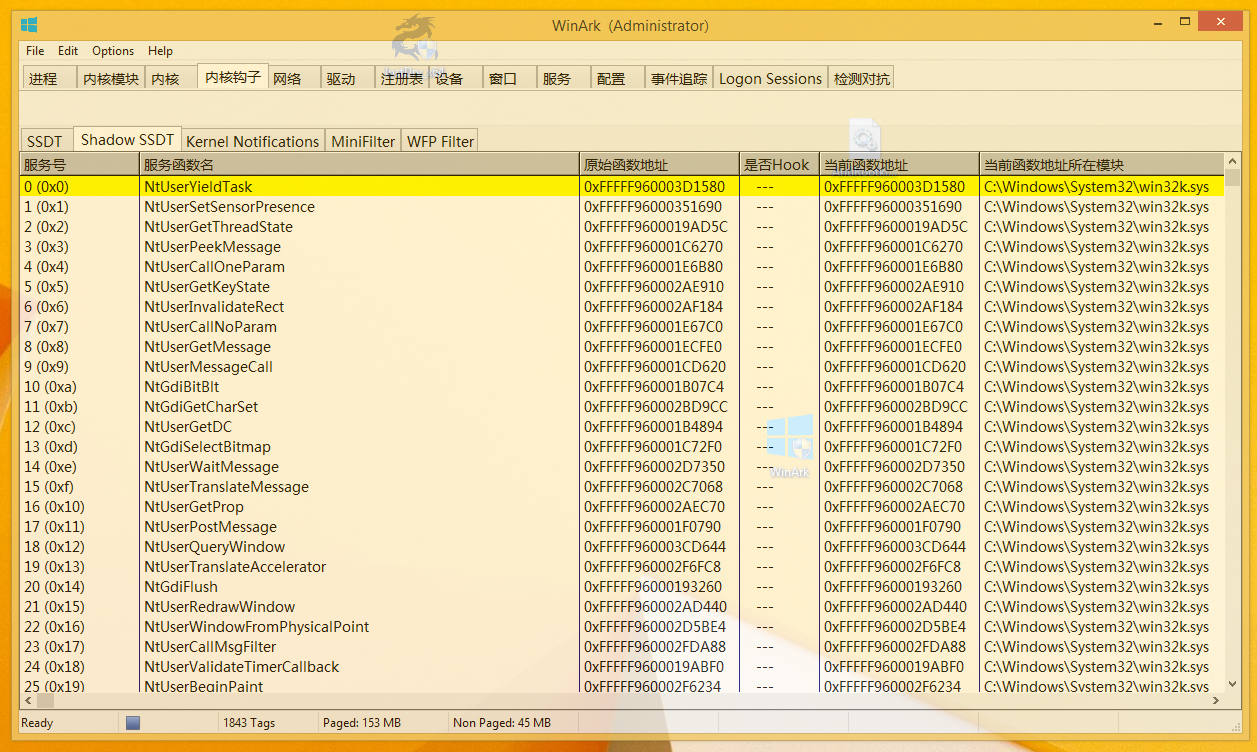Select the NtUserGetProp row
Viewport: 1257px width, 752px height.
622,506
